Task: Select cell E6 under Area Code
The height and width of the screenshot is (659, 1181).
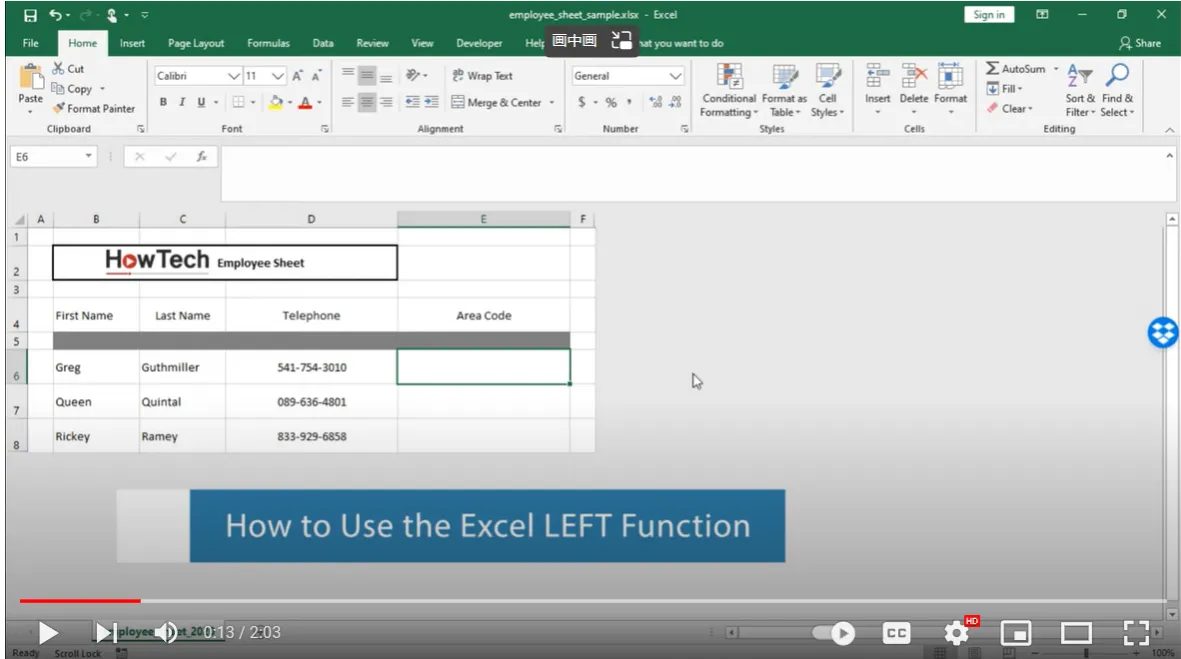Action: click(x=484, y=367)
